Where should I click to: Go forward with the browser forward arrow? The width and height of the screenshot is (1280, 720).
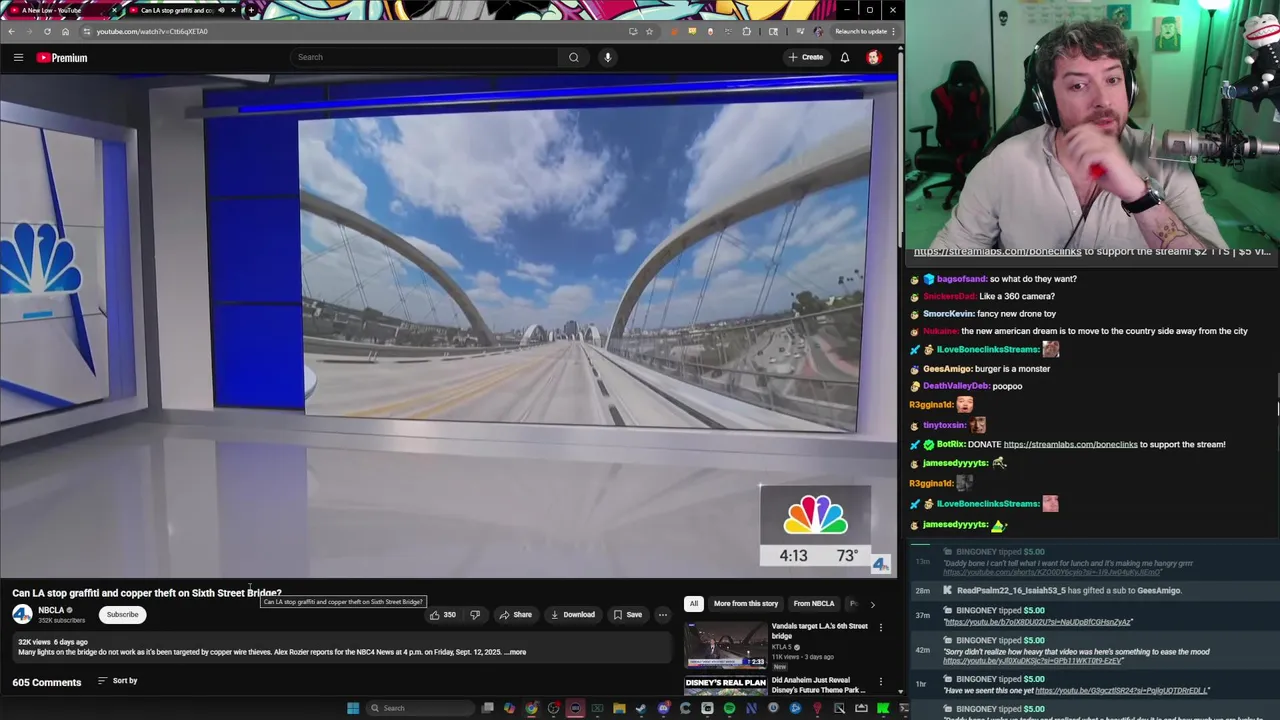29,31
